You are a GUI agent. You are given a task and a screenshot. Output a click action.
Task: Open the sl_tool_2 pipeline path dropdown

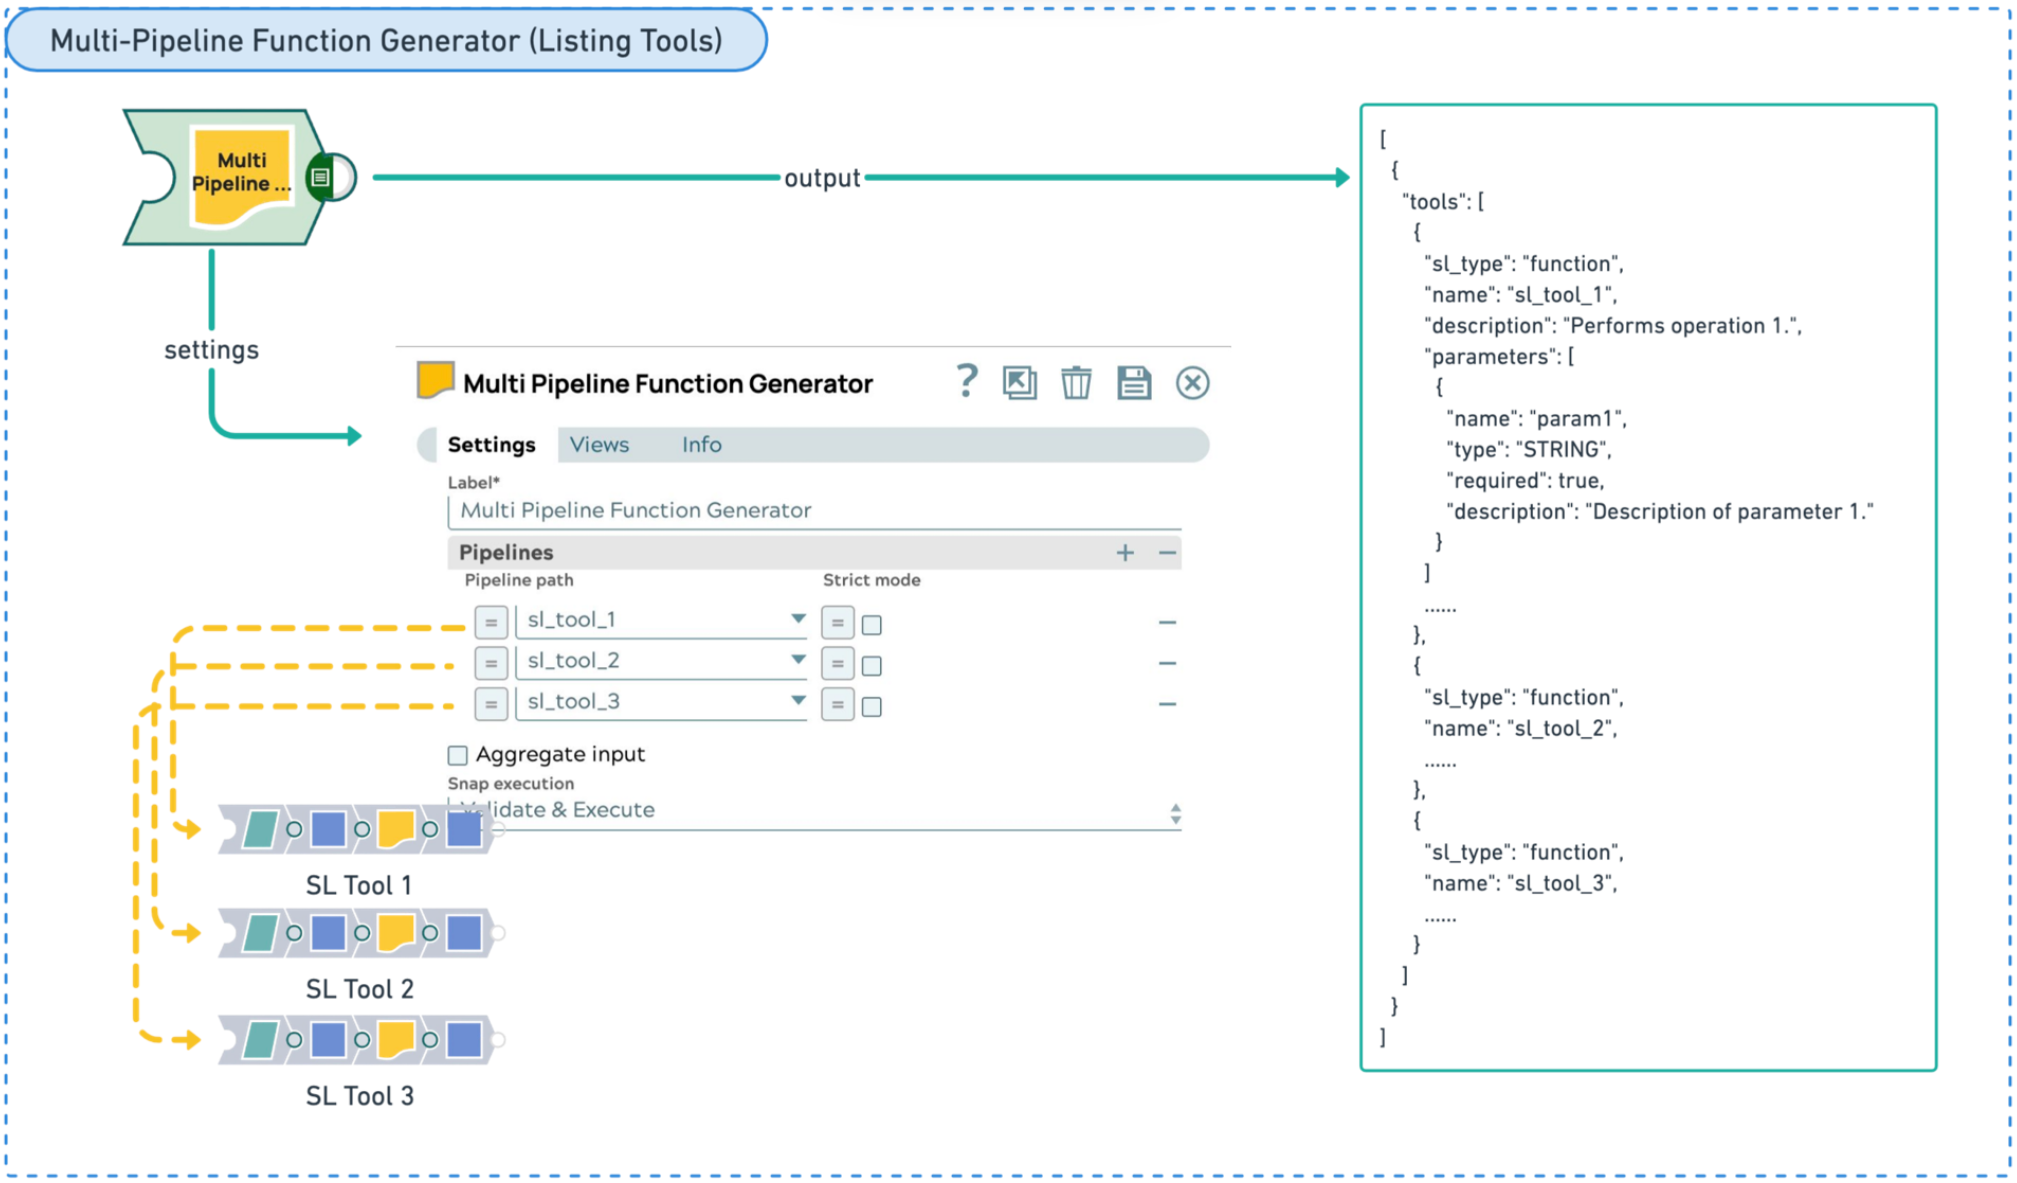798,660
